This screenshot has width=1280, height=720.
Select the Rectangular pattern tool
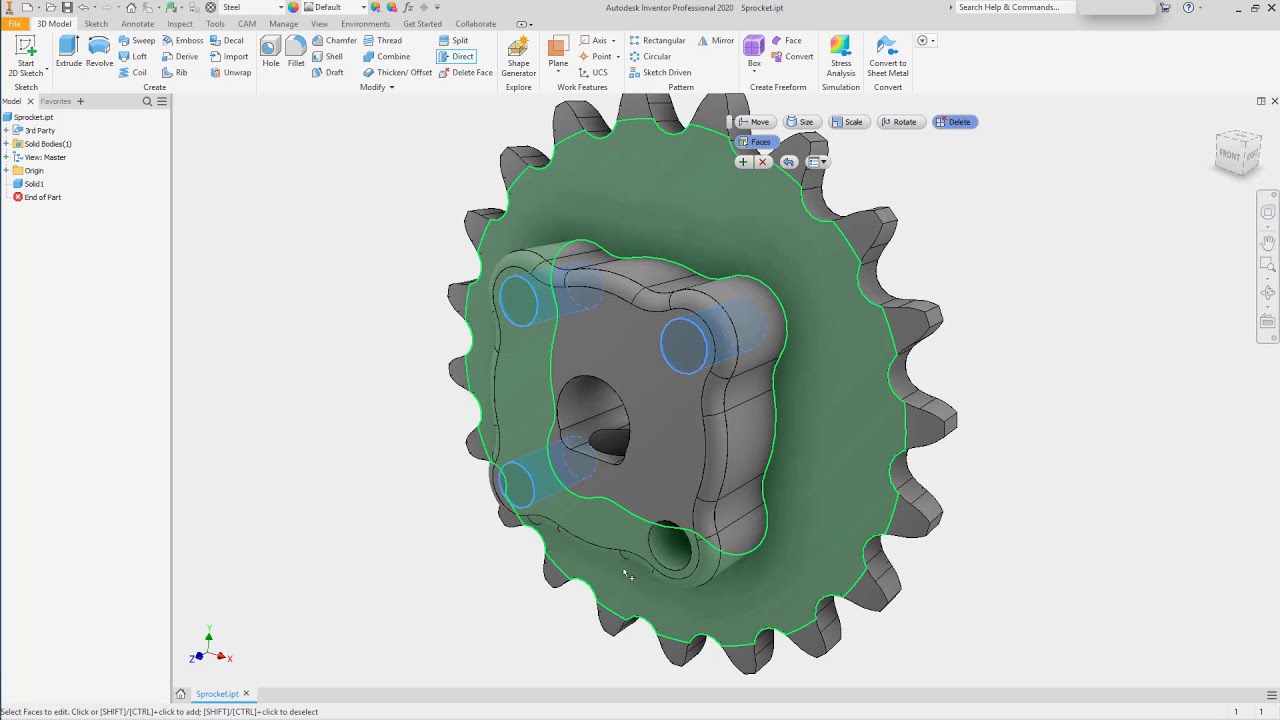657,41
